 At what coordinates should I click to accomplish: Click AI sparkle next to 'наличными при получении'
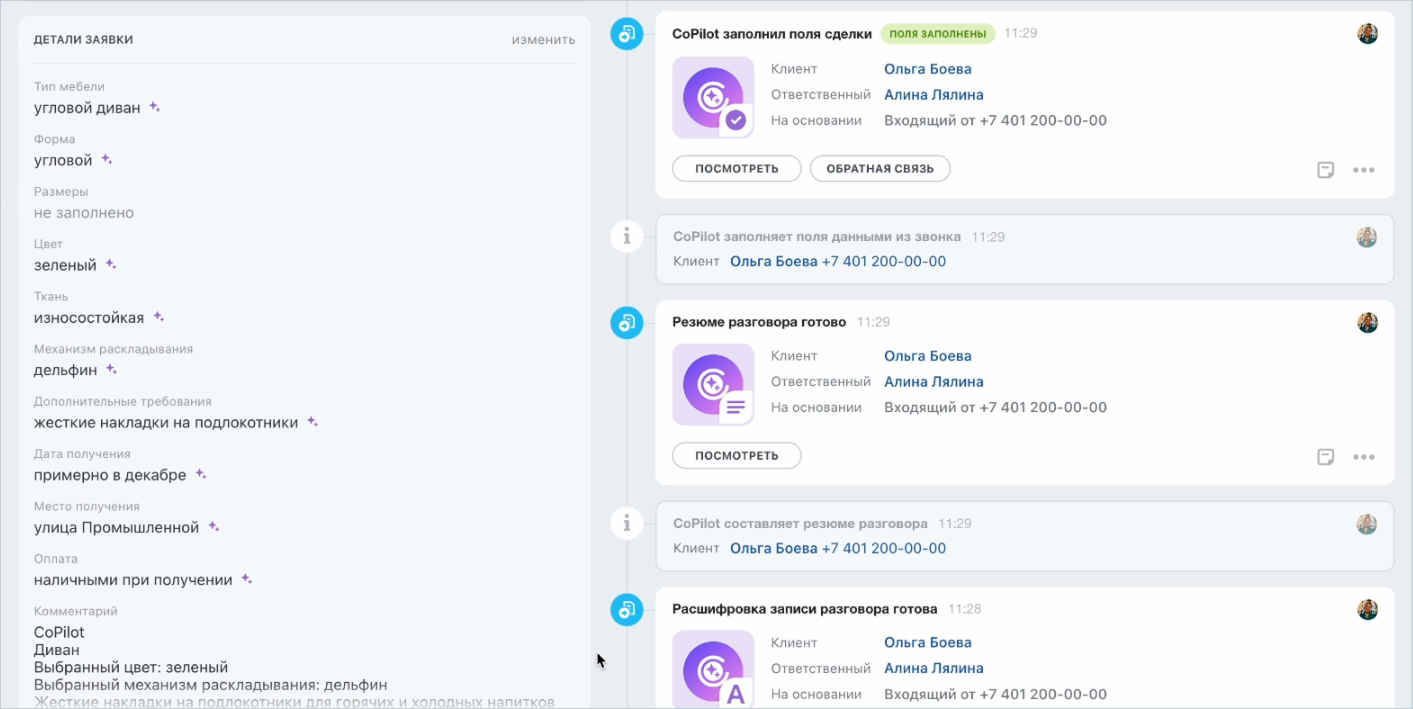coord(247,579)
